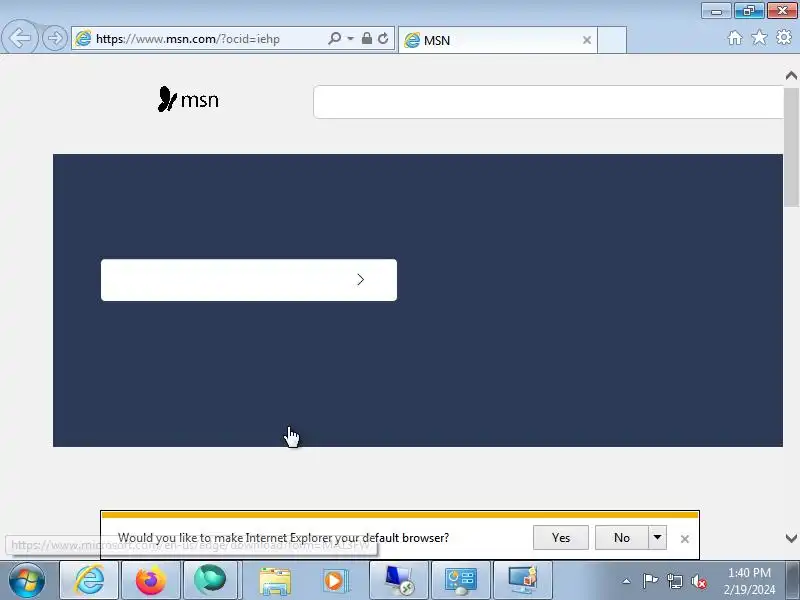
Task: Minimize the Internet Explorer window
Action: point(716,11)
